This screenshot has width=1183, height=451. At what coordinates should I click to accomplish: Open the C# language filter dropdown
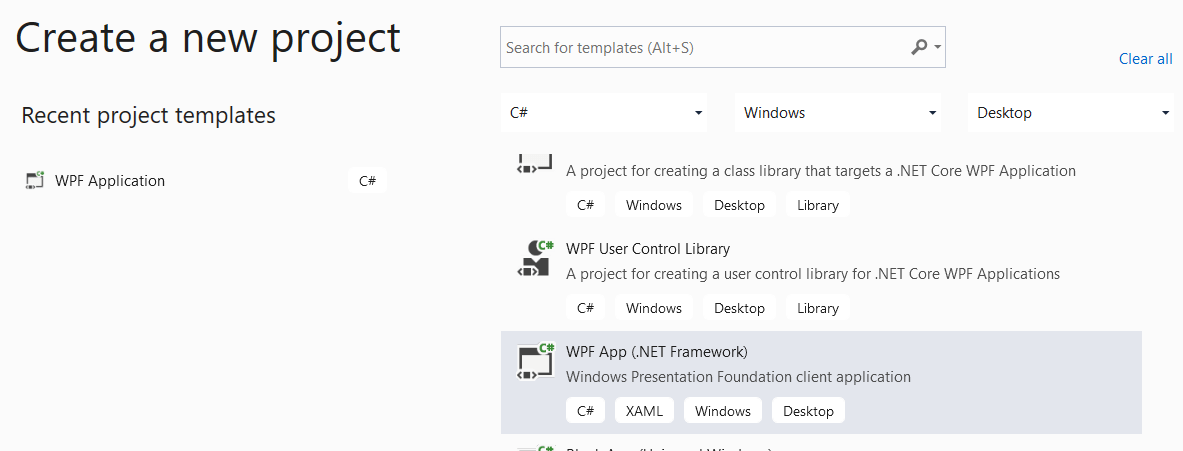pyautogui.click(x=604, y=113)
